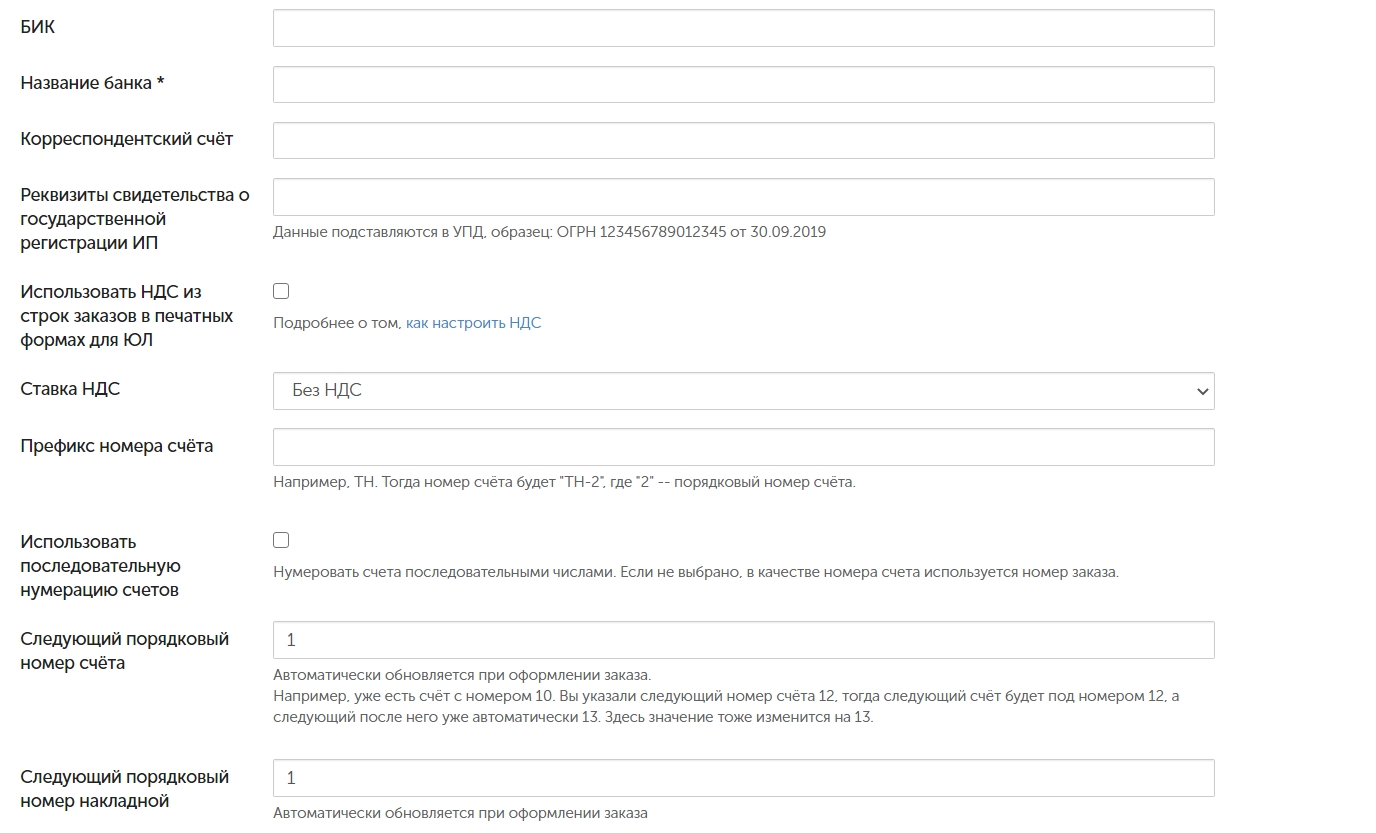
Task: Click the "Ставка НДС" label
Action: click(70, 389)
